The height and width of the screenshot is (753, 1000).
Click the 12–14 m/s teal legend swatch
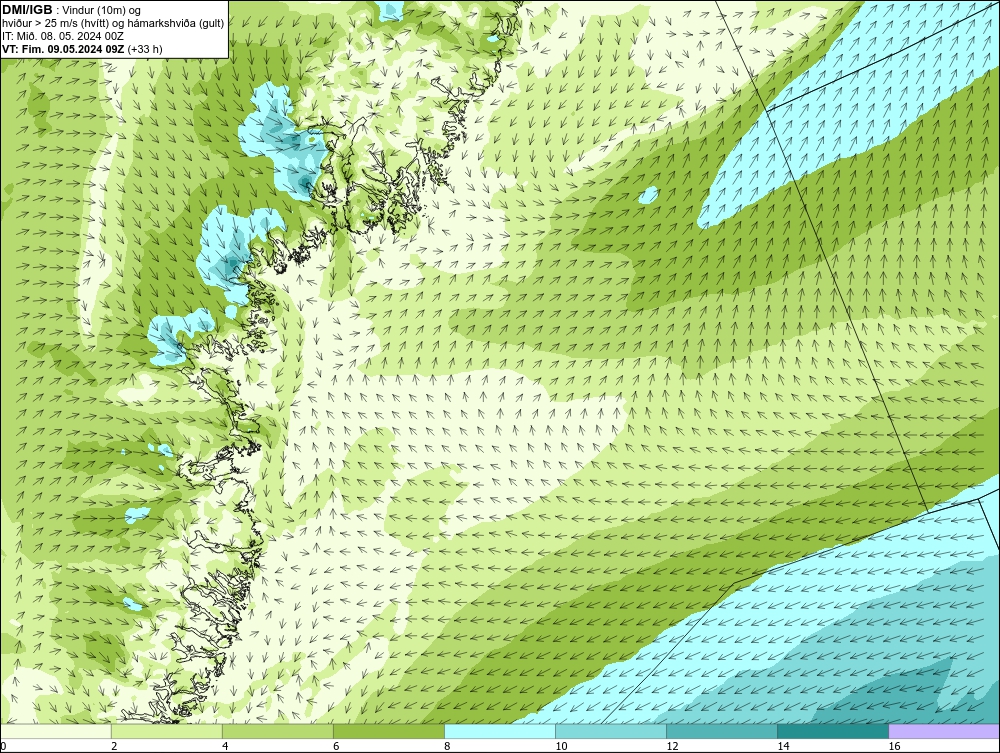(x=722, y=731)
